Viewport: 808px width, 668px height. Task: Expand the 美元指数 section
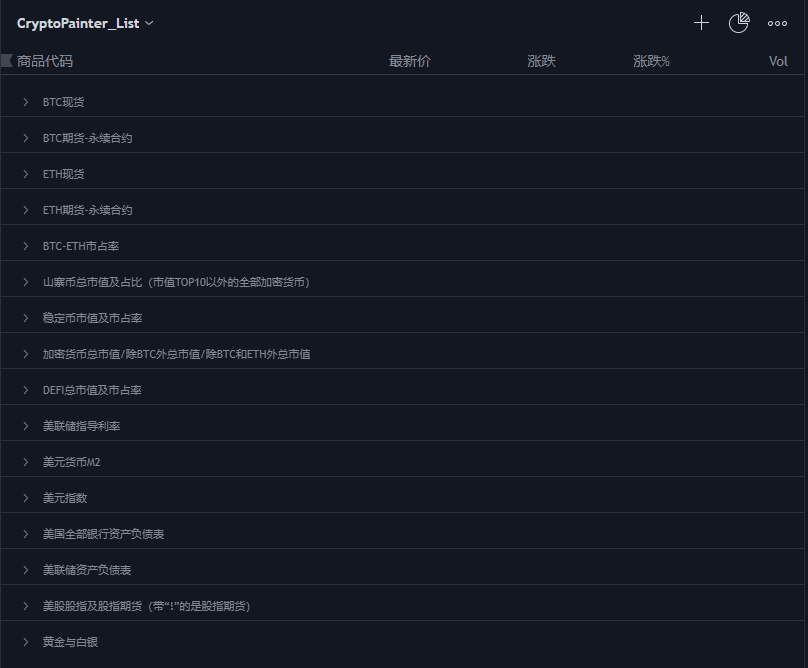point(26,498)
